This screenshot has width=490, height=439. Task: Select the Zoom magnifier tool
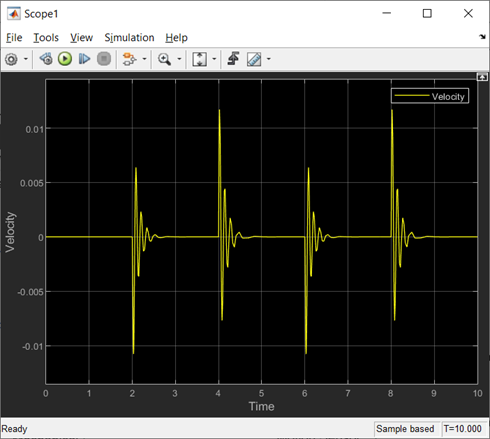pos(165,59)
